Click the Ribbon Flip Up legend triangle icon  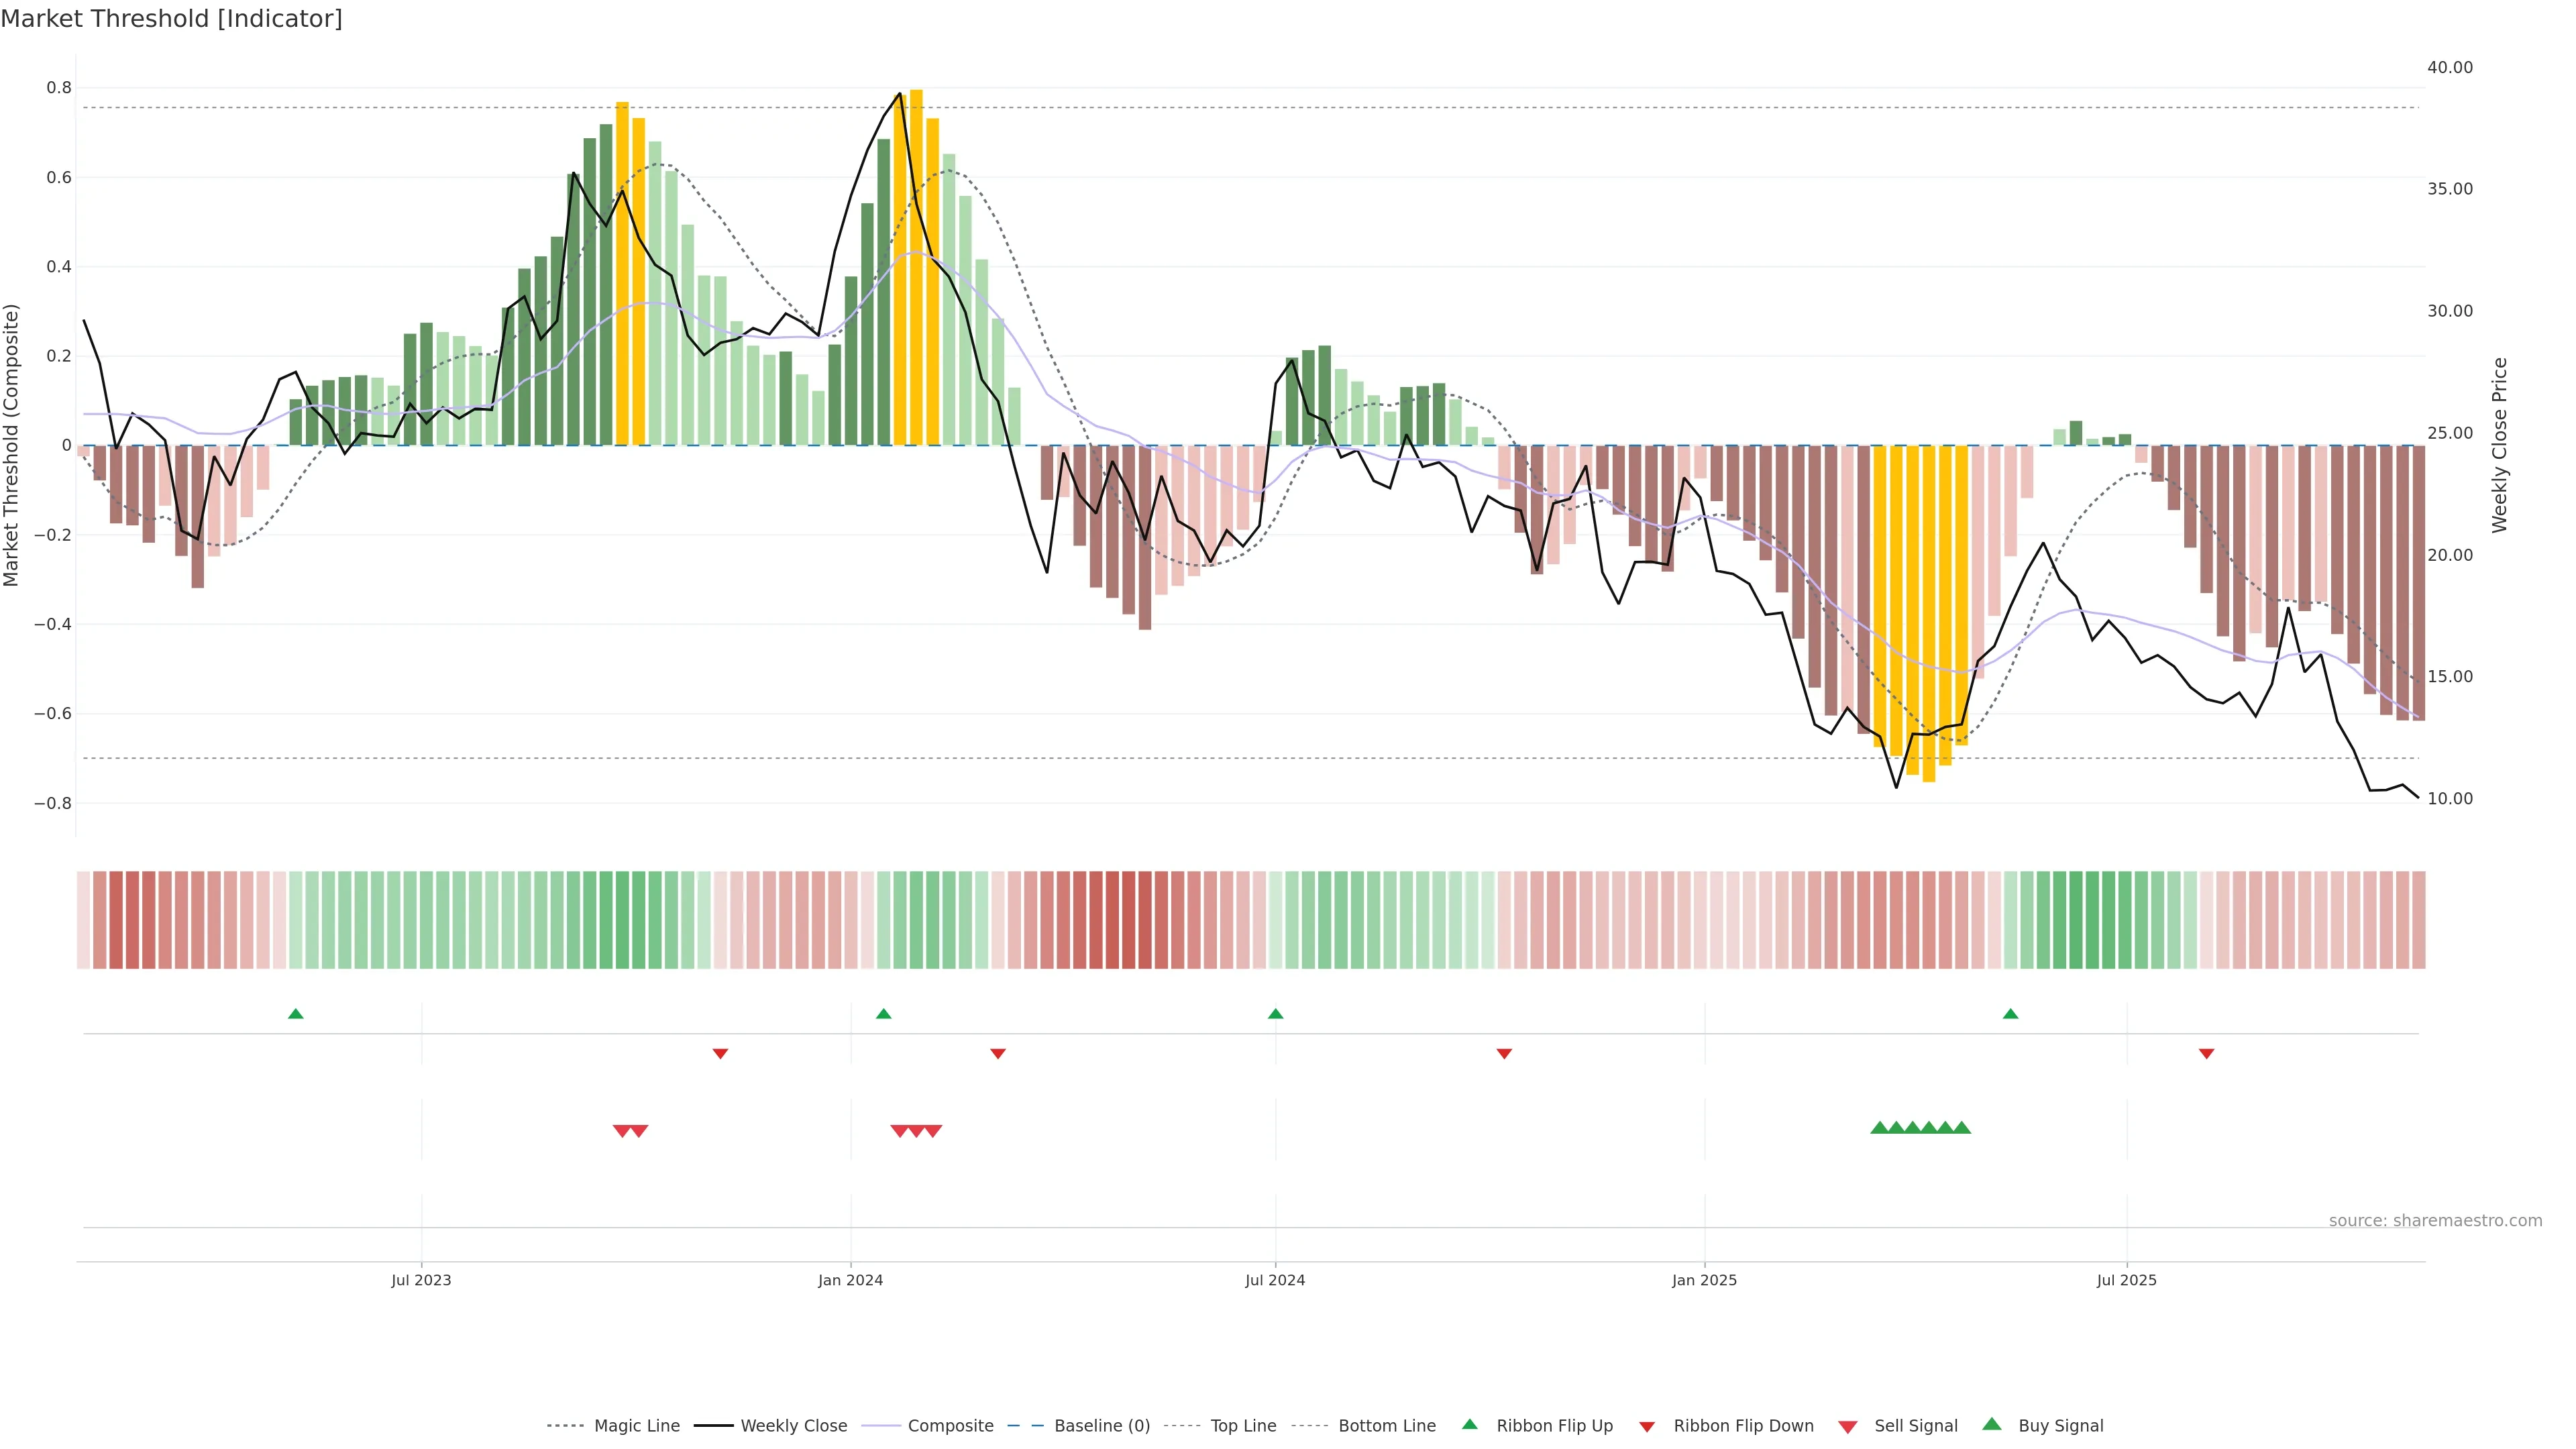click(x=1469, y=1424)
